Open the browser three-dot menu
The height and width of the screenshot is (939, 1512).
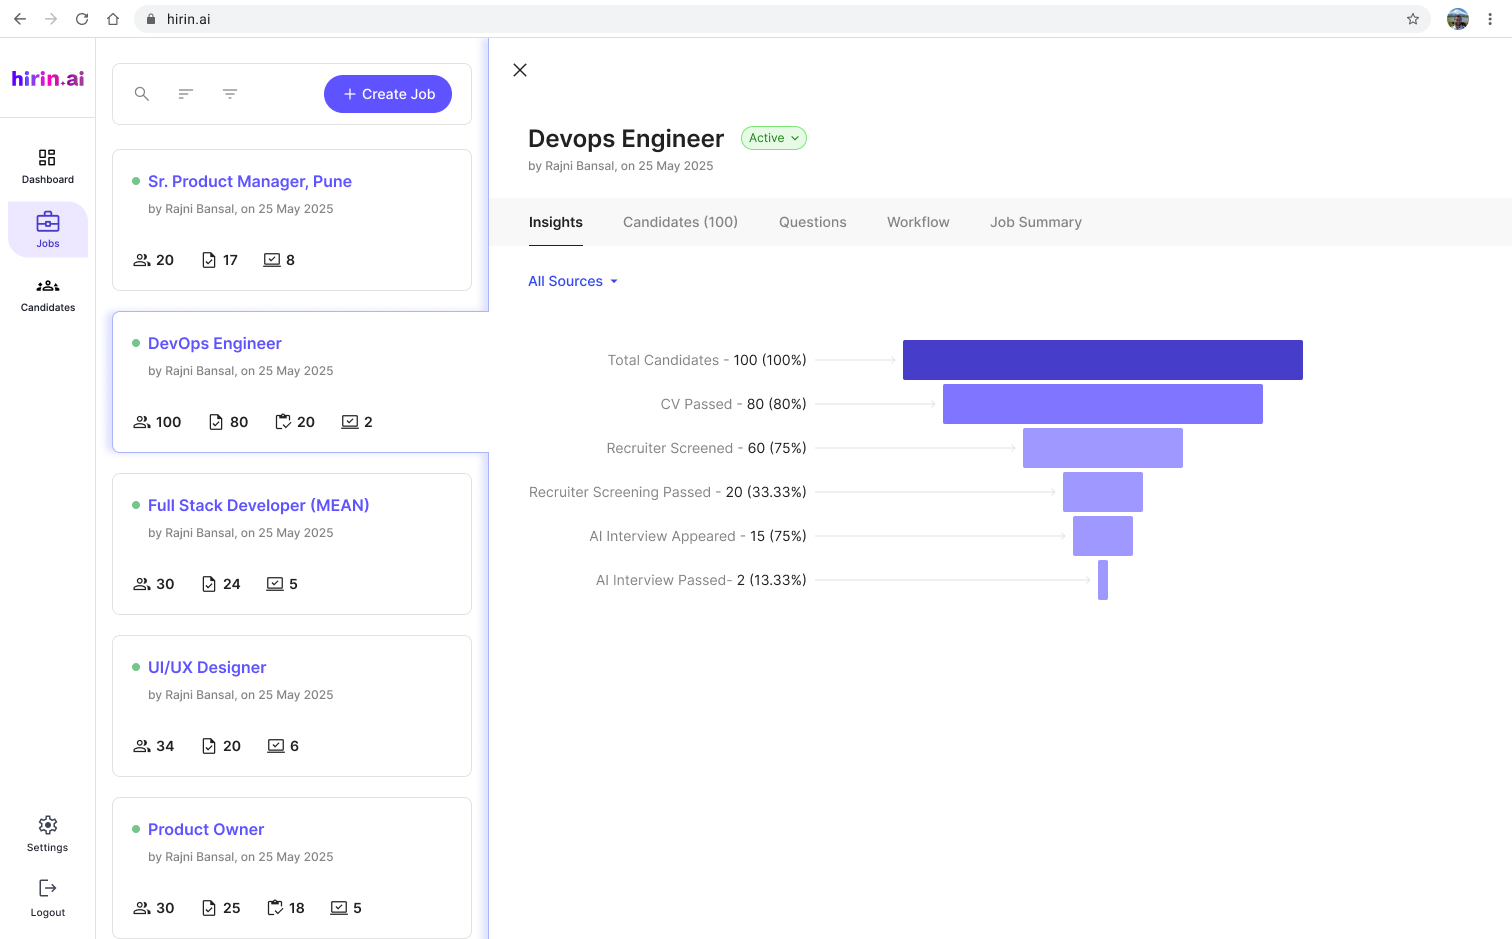click(x=1490, y=19)
